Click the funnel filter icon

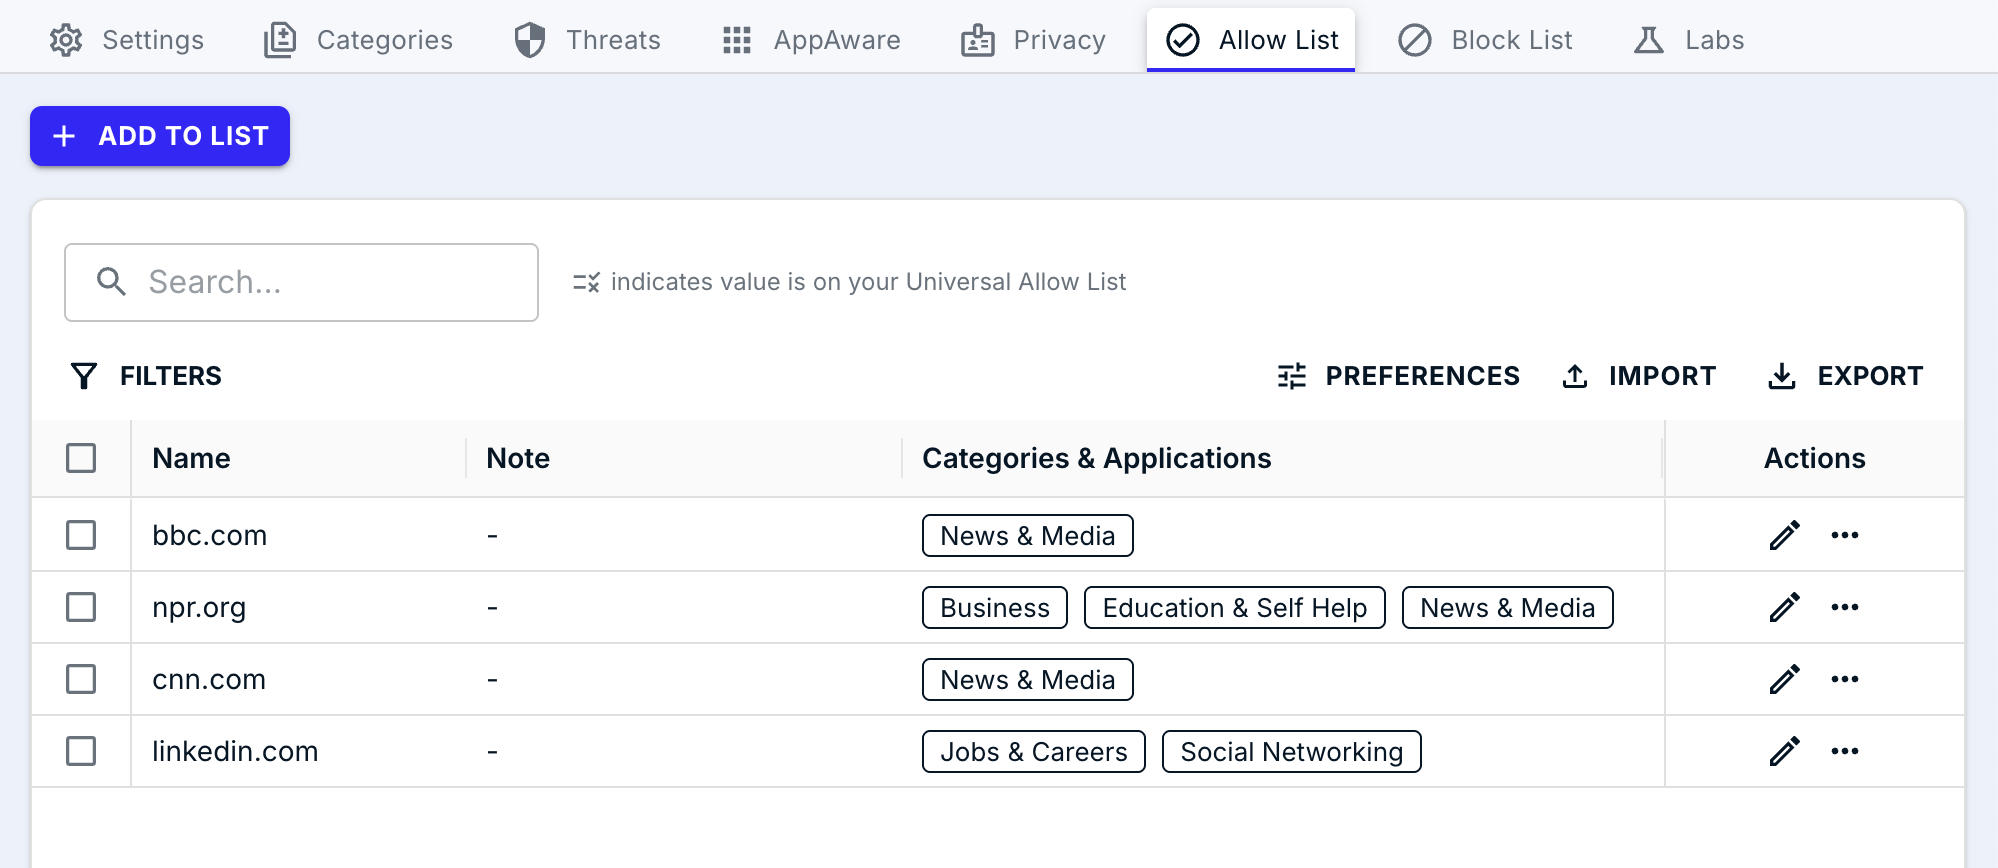(84, 376)
